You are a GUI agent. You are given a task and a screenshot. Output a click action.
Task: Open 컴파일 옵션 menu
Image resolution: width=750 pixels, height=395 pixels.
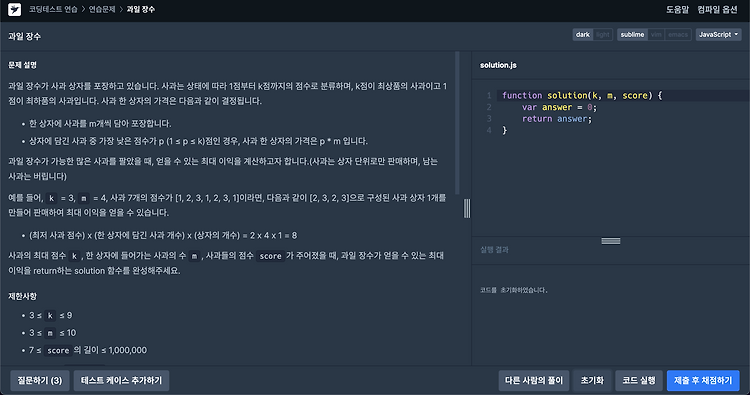pyautogui.click(x=717, y=10)
